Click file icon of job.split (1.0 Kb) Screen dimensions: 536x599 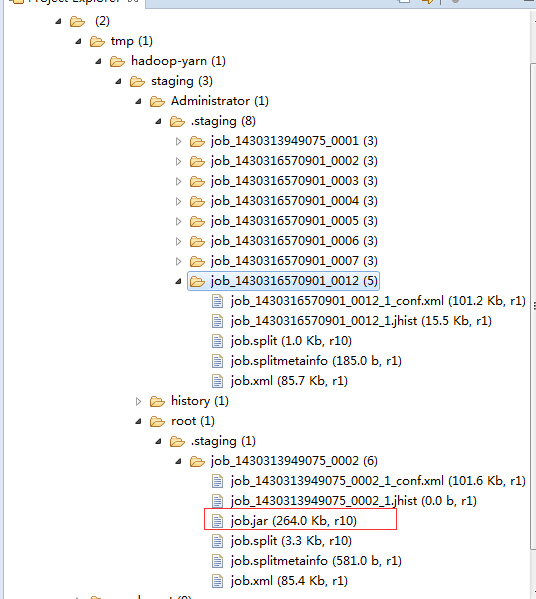coord(217,341)
